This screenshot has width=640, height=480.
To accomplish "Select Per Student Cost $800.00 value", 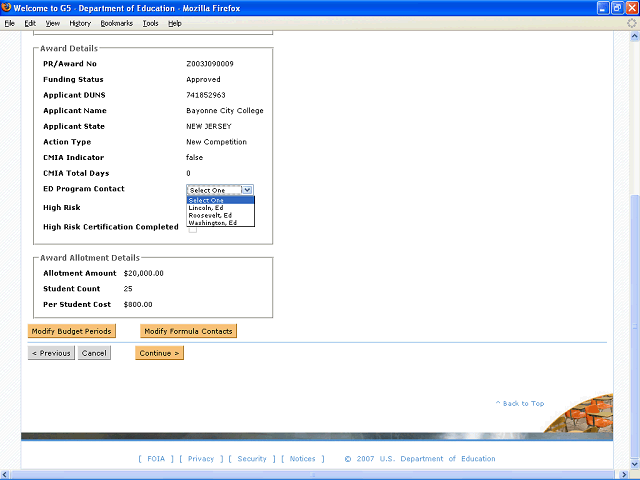I will [138, 304].
